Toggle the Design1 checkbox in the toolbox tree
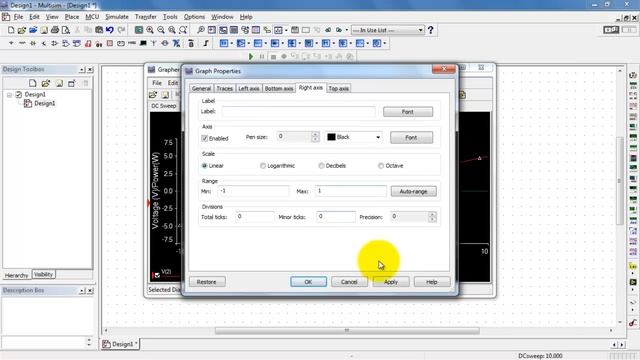Viewport: 640px width, 360px height. pyautogui.click(x=18, y=94)
